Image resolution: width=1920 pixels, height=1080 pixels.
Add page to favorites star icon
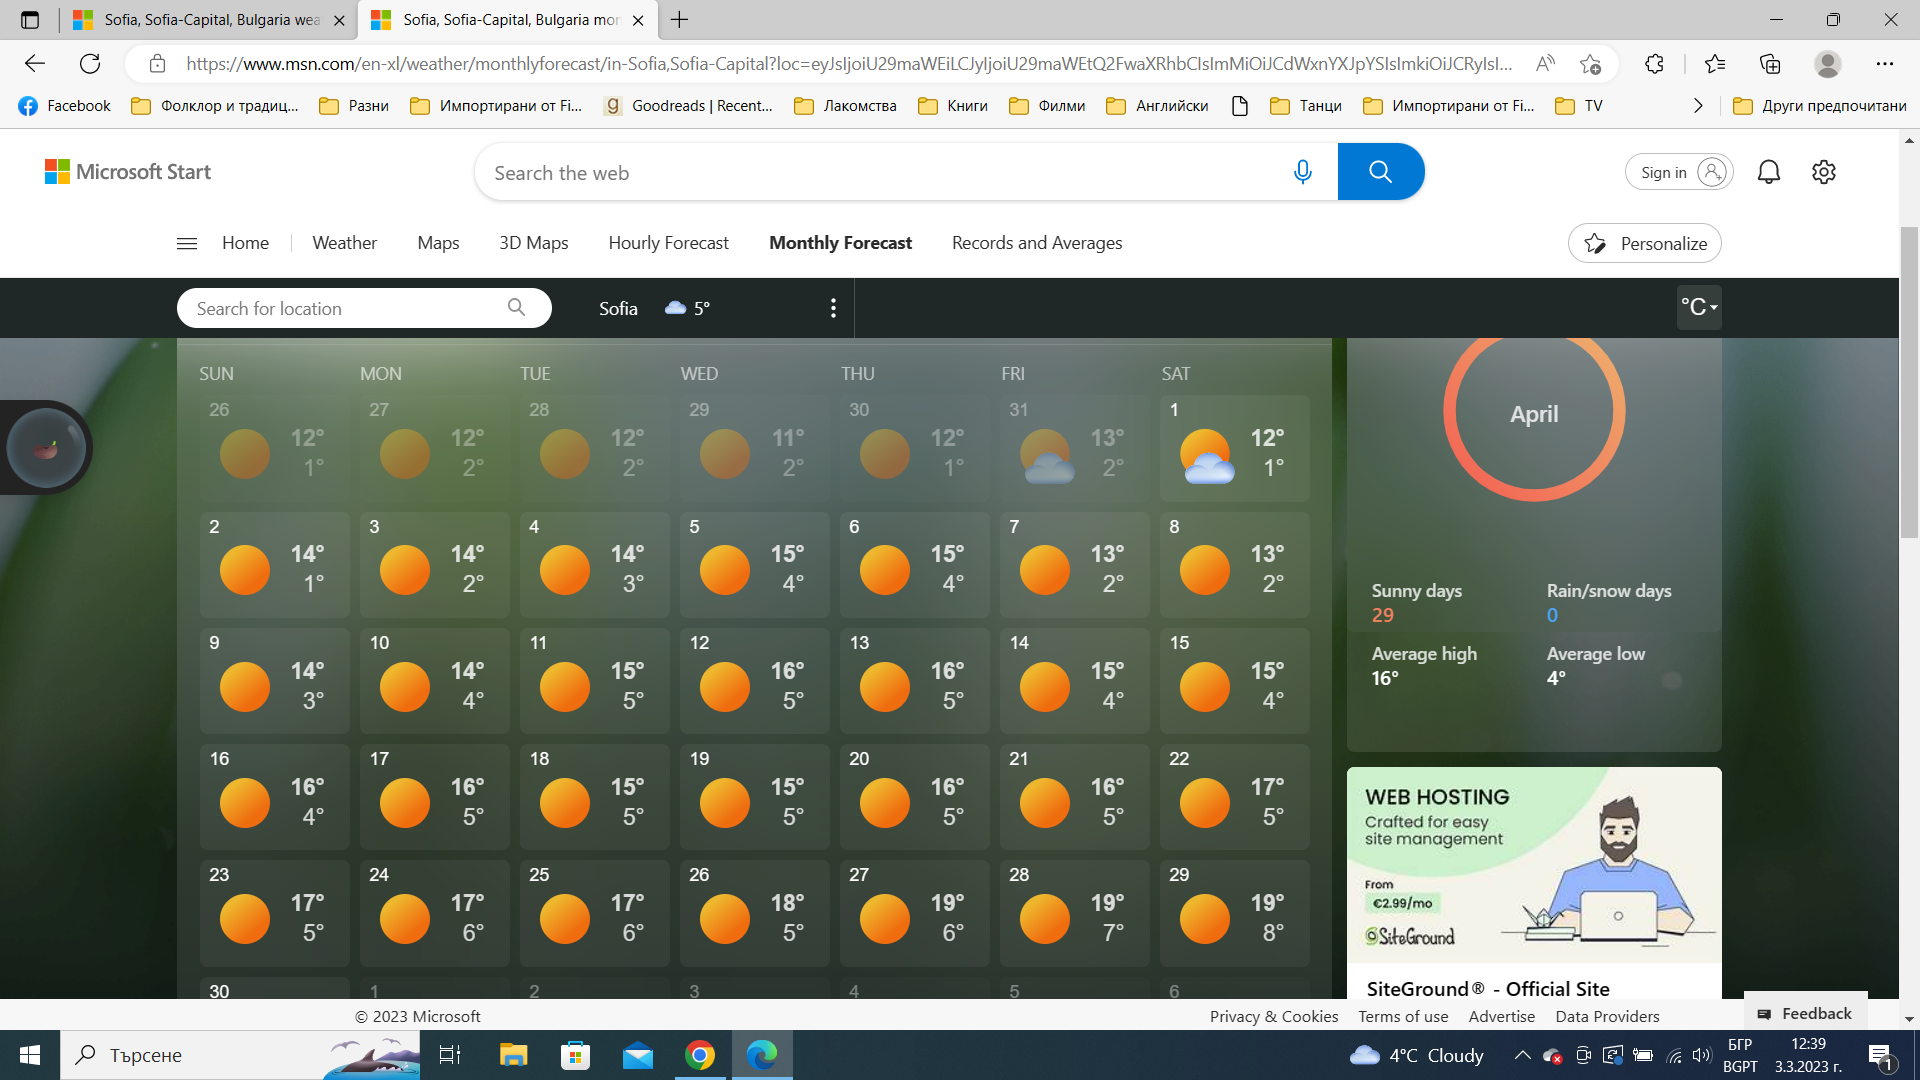(x=1590, y=64)
